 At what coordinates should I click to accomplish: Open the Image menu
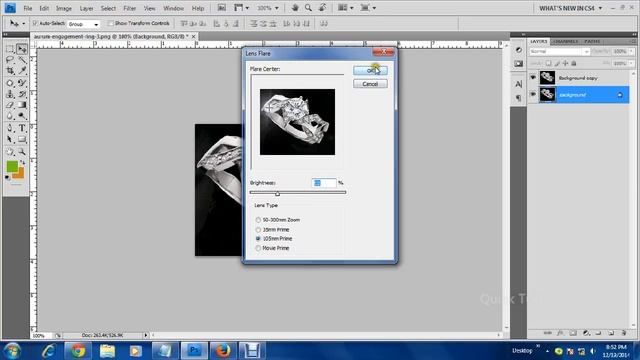pos(64,8)
